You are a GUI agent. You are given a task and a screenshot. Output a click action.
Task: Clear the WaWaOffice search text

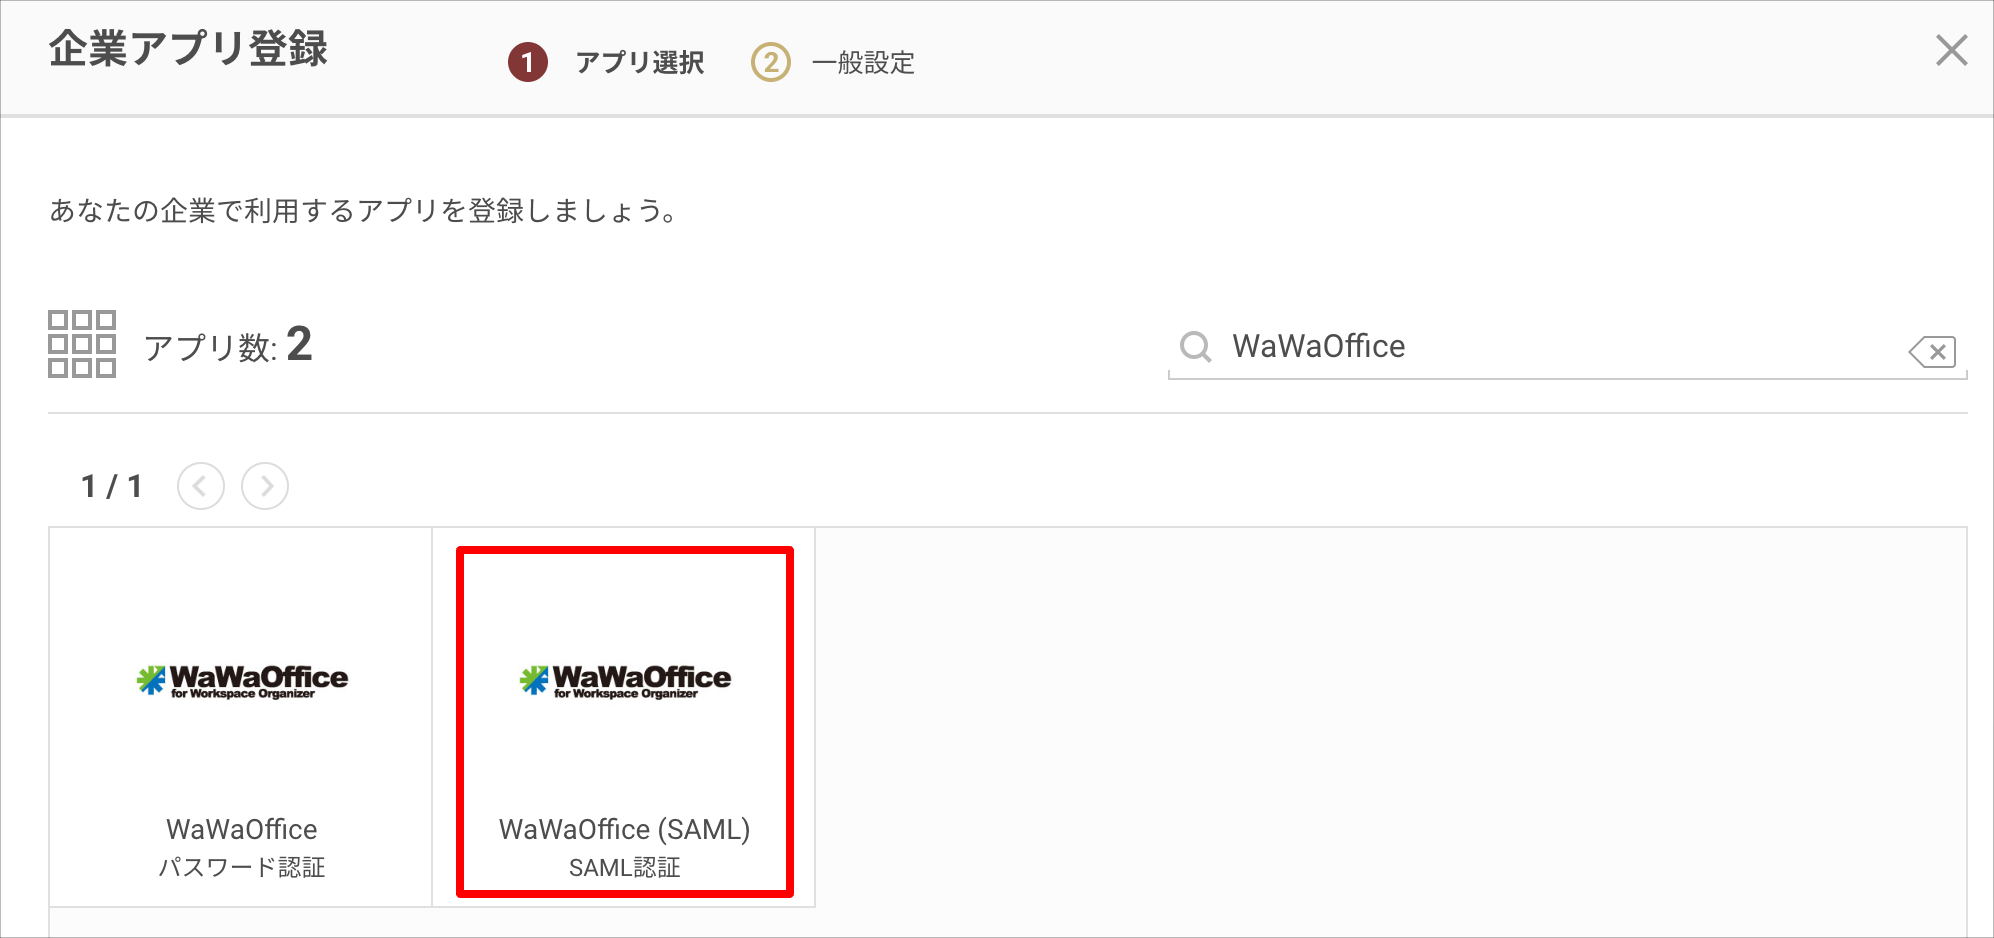pos(1932,351)
